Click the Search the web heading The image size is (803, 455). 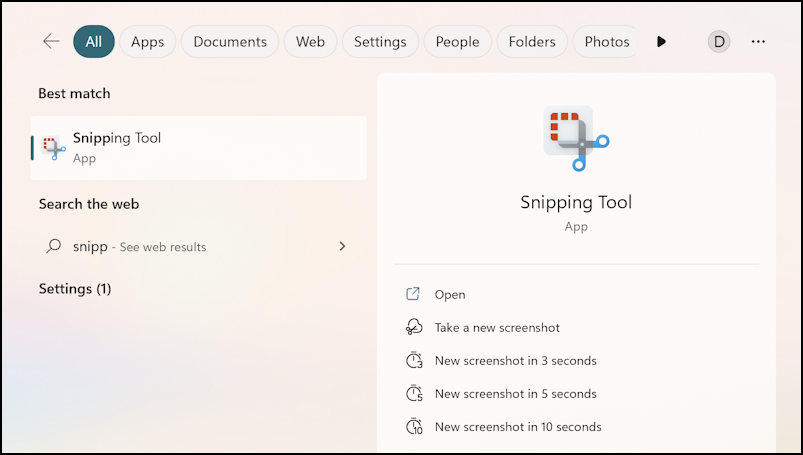coord(89,204)
